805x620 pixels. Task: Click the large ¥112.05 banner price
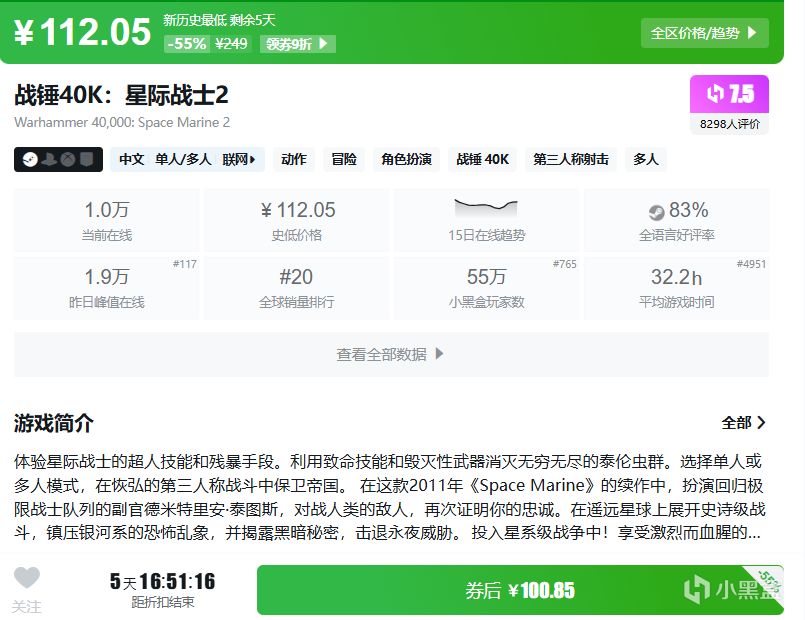pos(82,32)
